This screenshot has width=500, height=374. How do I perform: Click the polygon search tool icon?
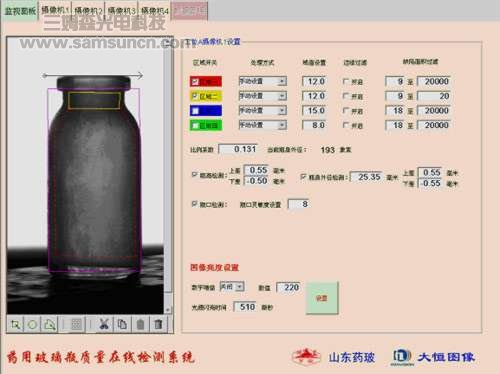49,324
